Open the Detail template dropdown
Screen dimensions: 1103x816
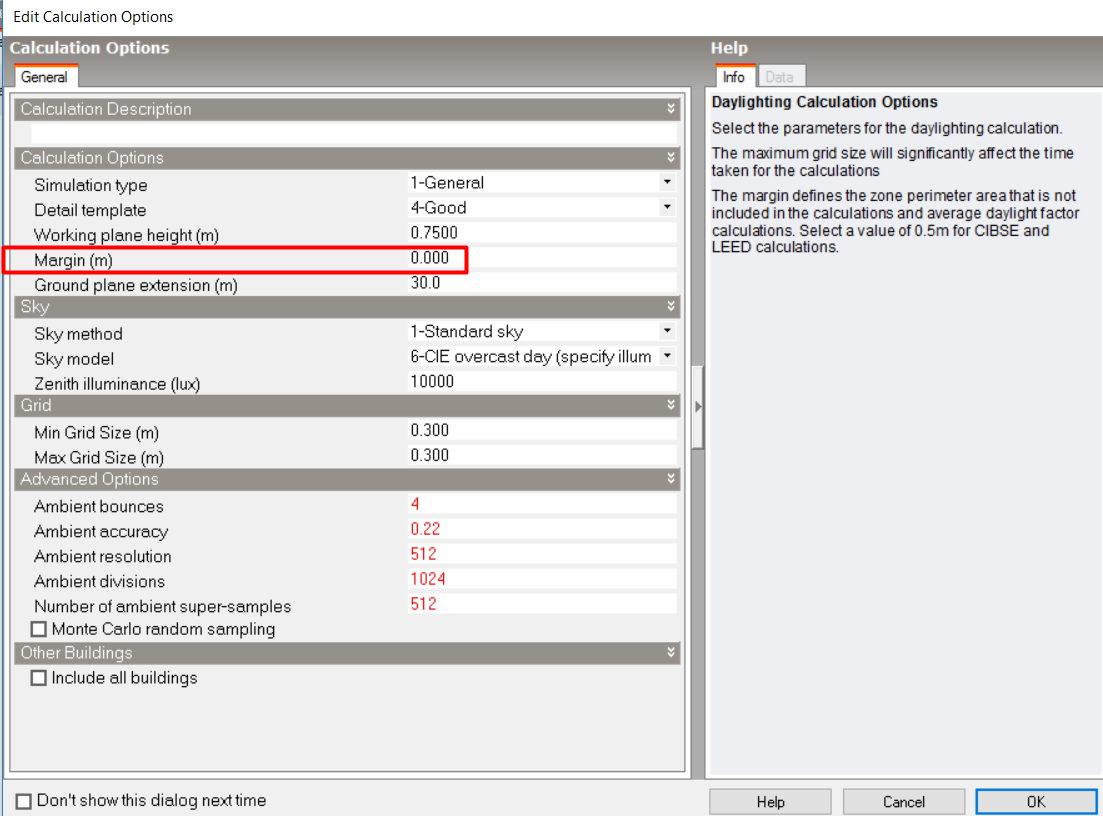click(667, 208)
